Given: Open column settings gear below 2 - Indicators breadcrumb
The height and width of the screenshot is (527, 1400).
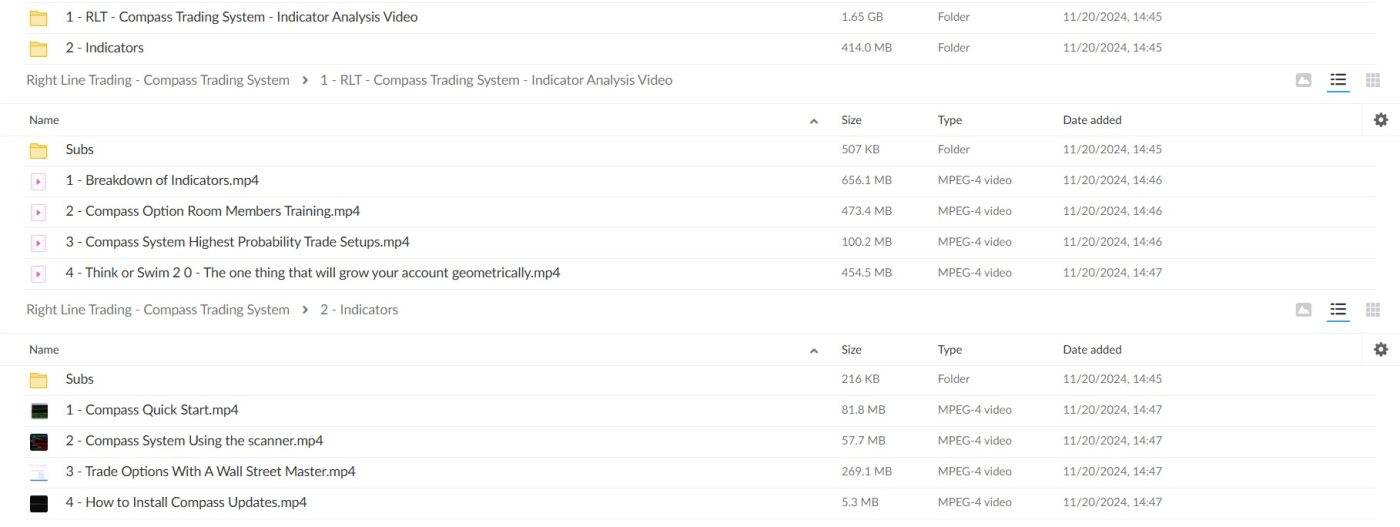Looking at the screenshot, I should (x=1380, y=350).
